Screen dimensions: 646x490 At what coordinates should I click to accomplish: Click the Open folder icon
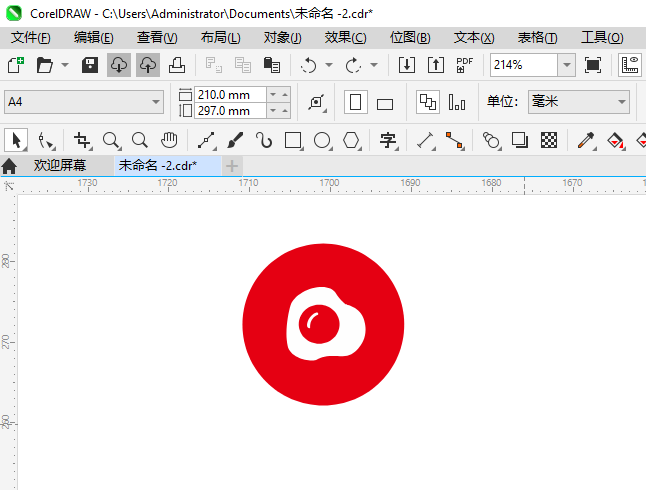(x=44, y=65)
